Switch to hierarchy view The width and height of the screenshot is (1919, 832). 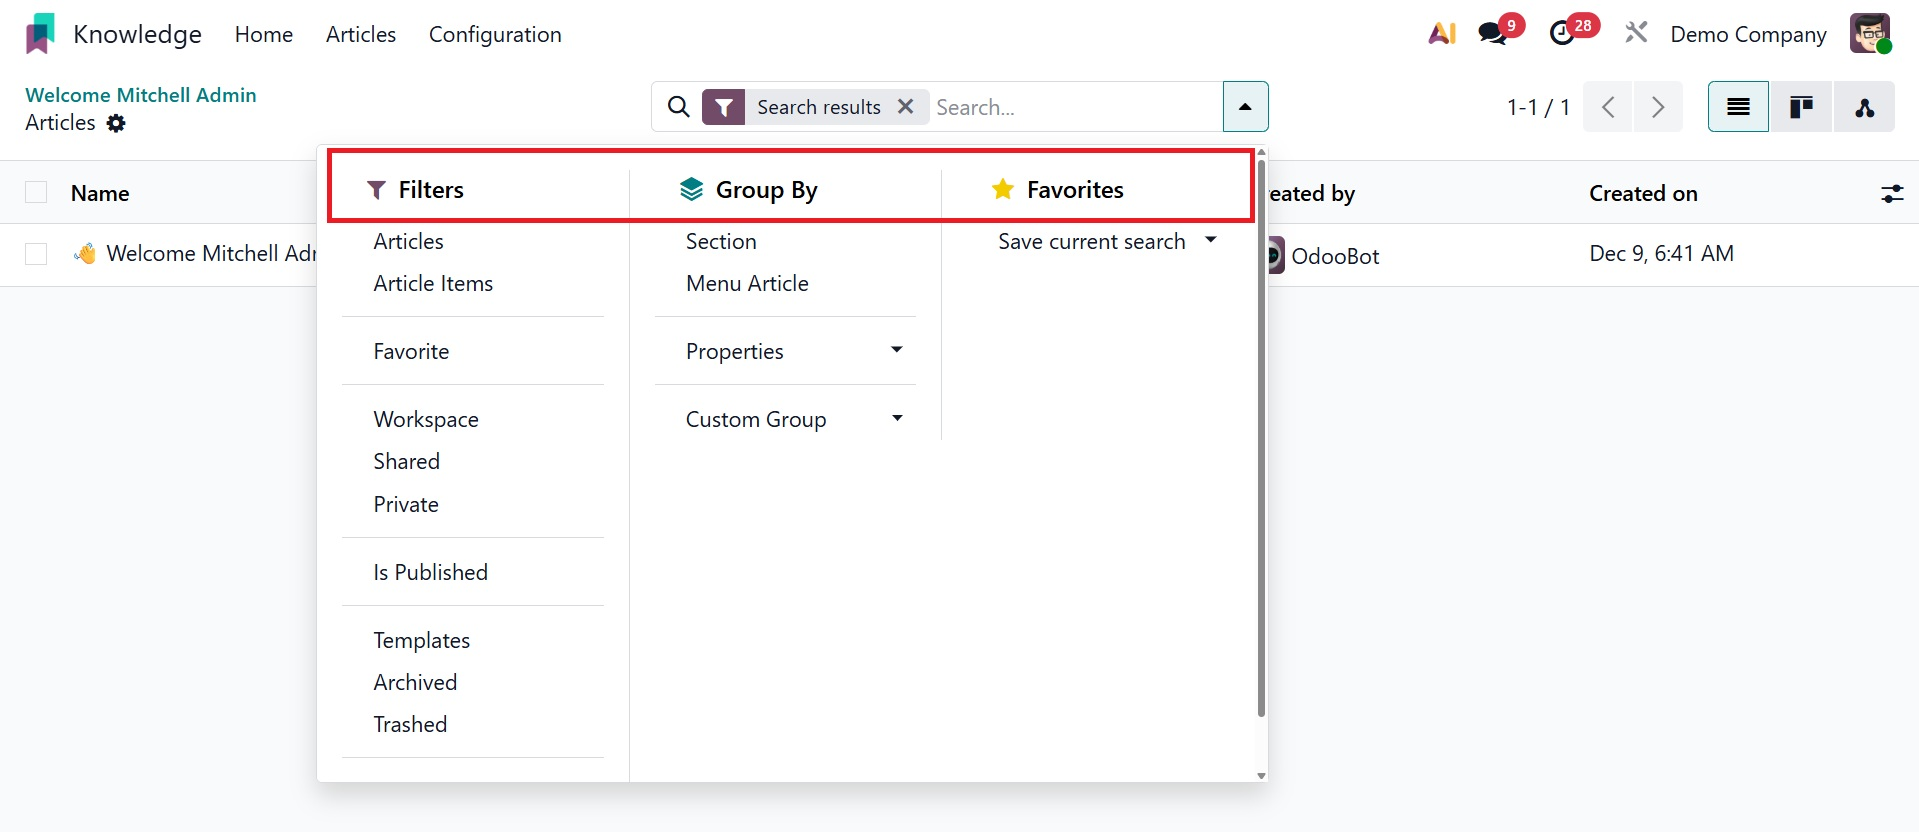pyautogui.click(x=1864, y=107)
